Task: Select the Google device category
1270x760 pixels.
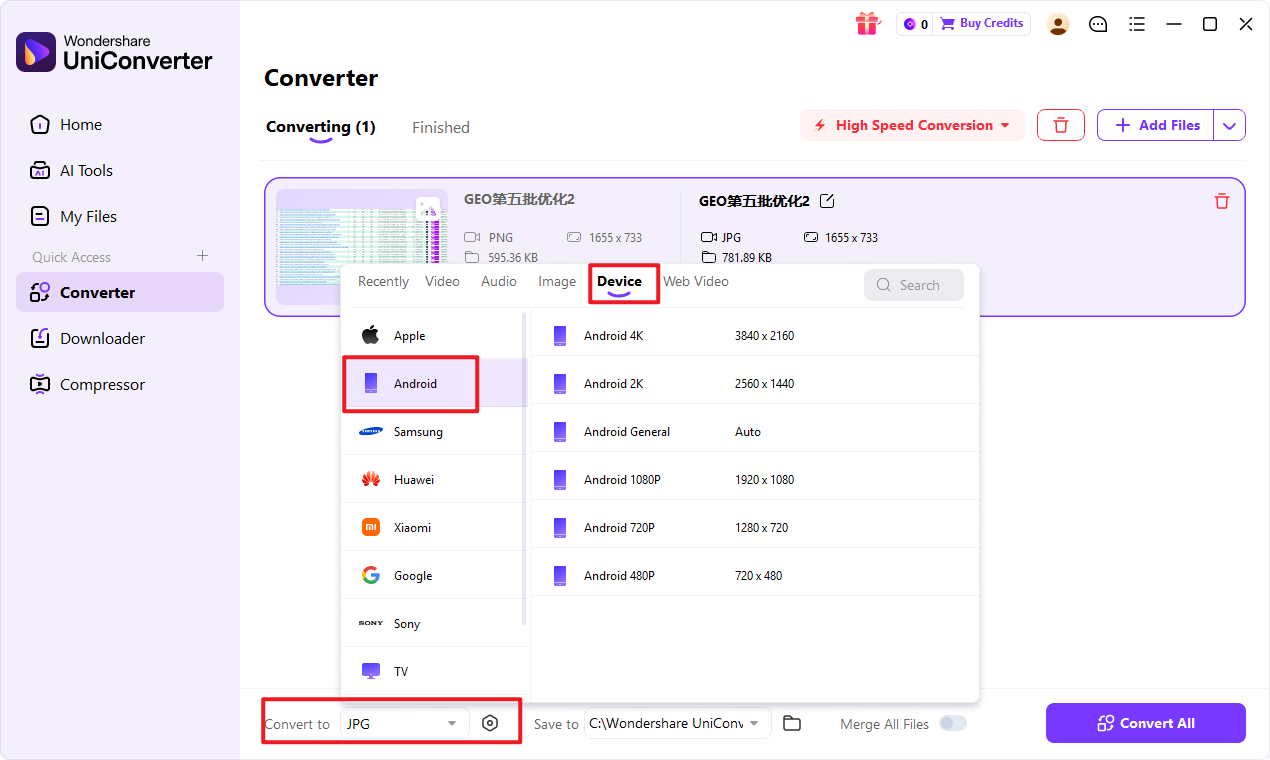Action: pos(435,576)
